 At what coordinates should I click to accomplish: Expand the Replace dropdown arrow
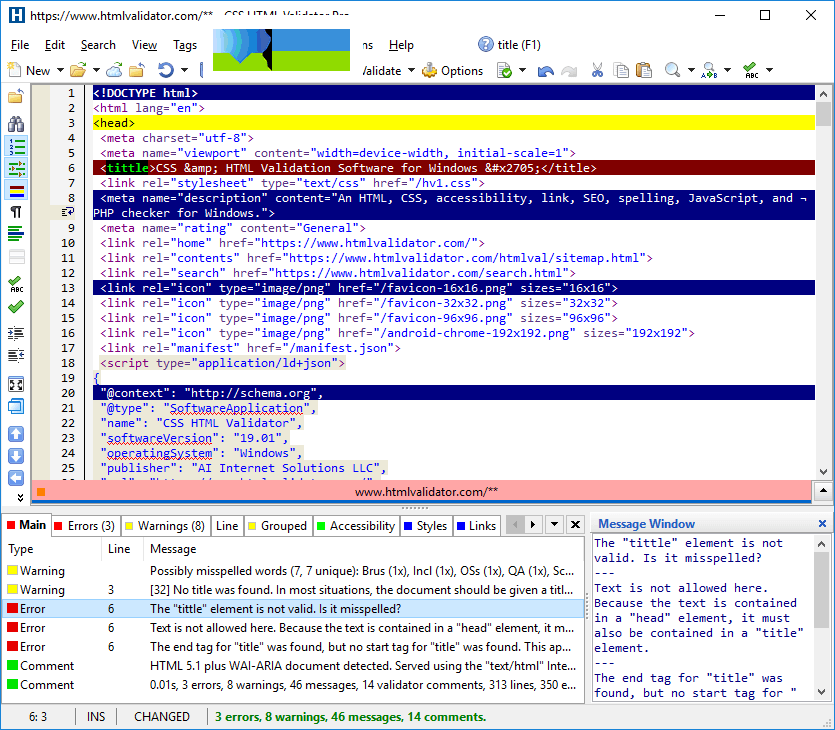click(x=727, y=70)
